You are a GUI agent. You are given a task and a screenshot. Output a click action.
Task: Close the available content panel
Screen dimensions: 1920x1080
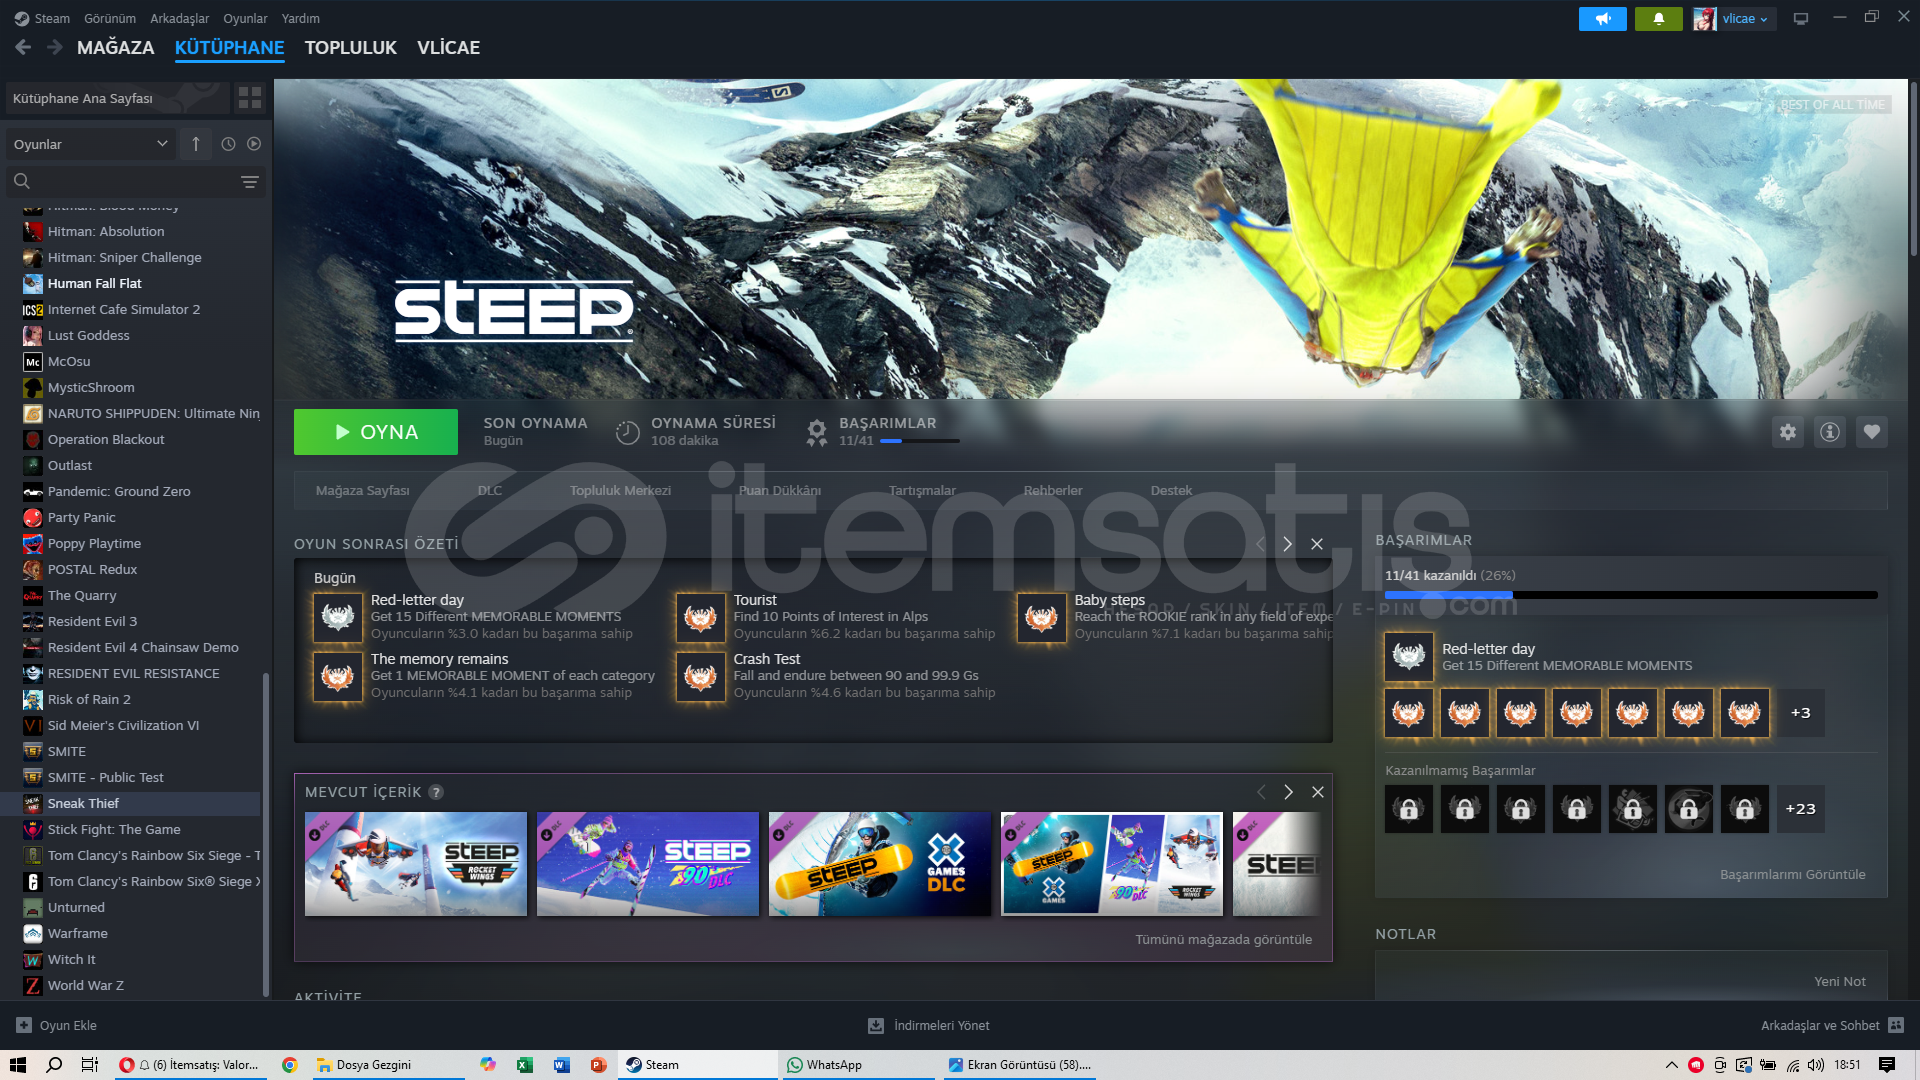1318,792
